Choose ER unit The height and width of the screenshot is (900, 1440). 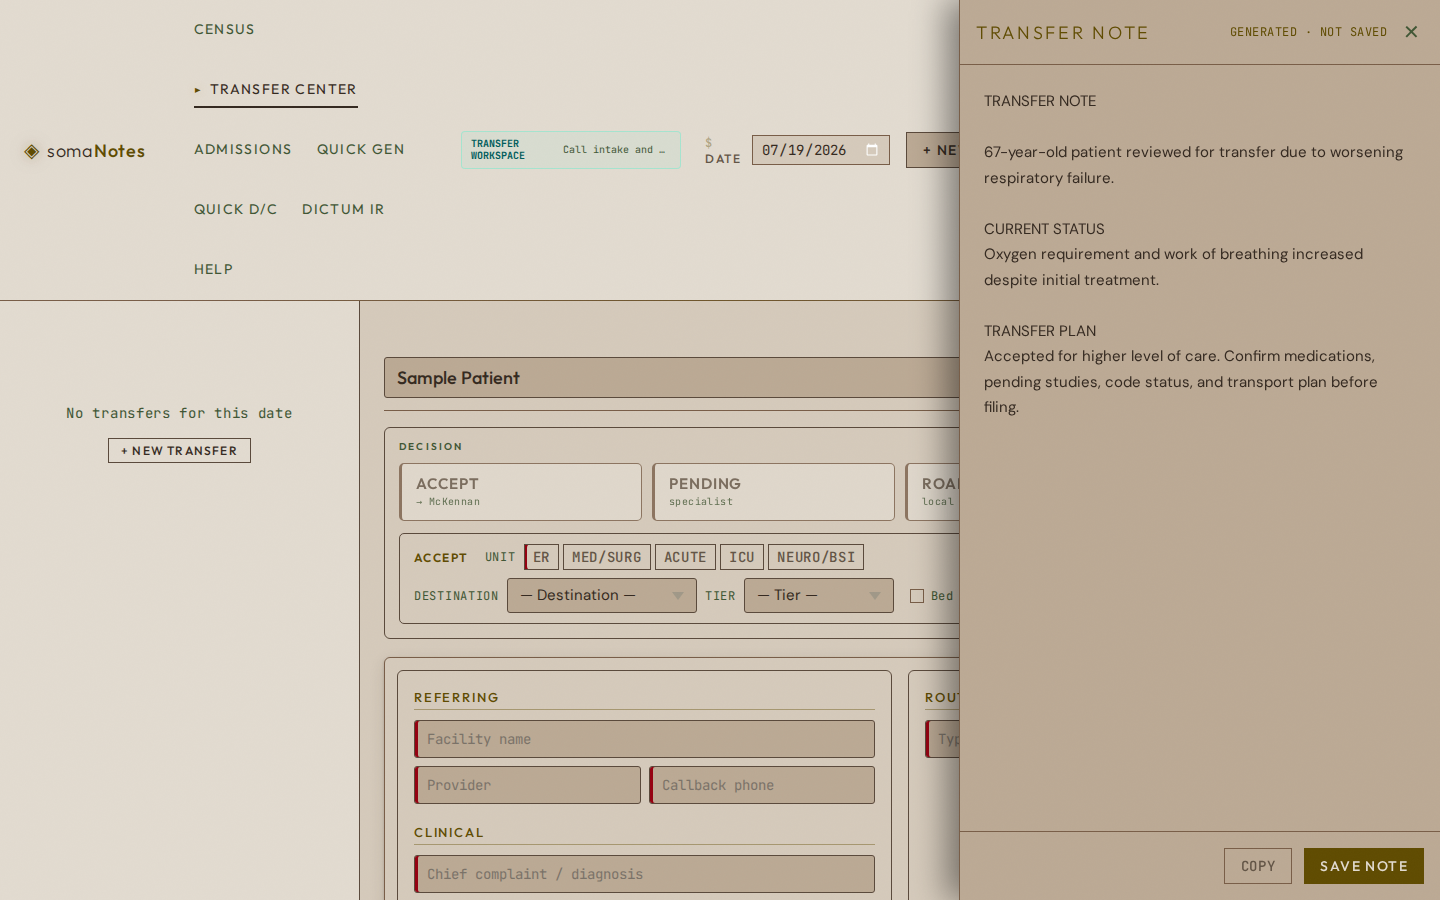[x=541, y=557]
